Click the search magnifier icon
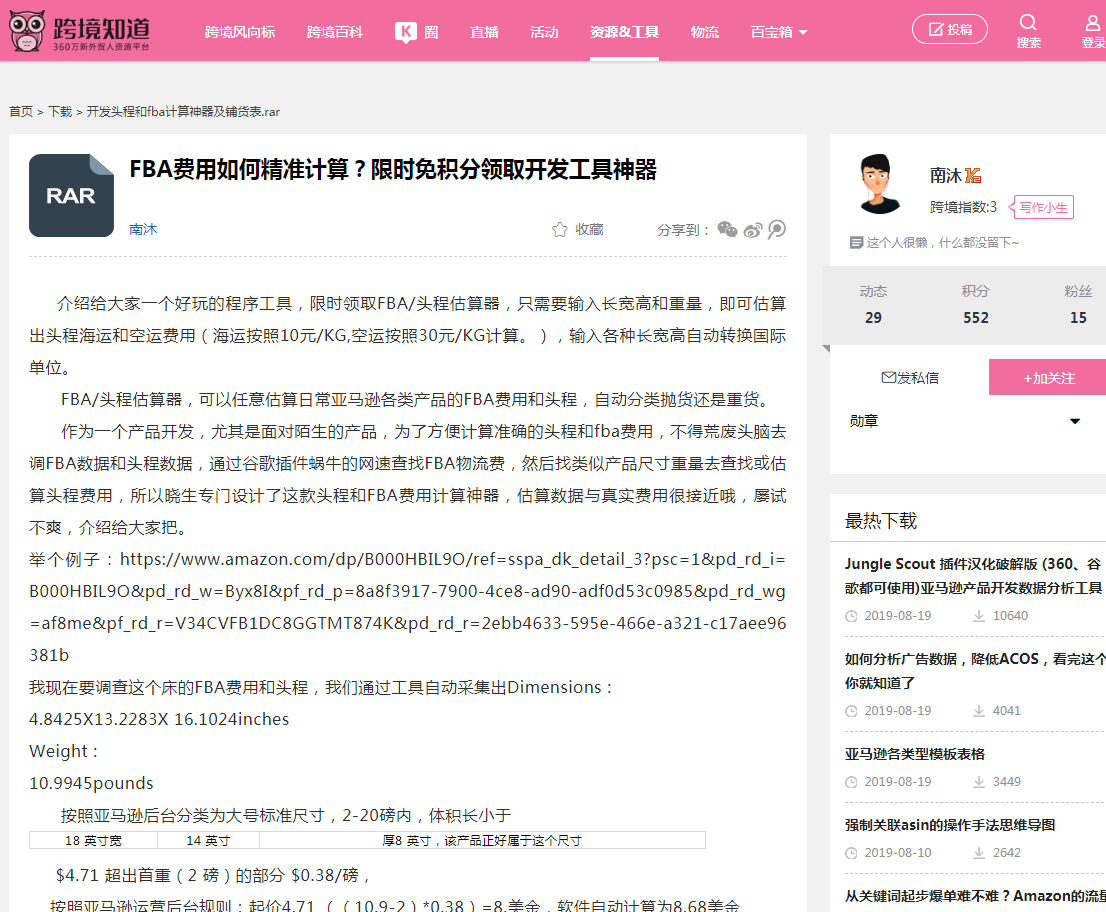This screenshot has height=912, width=1106. [x=1028, y=22]
